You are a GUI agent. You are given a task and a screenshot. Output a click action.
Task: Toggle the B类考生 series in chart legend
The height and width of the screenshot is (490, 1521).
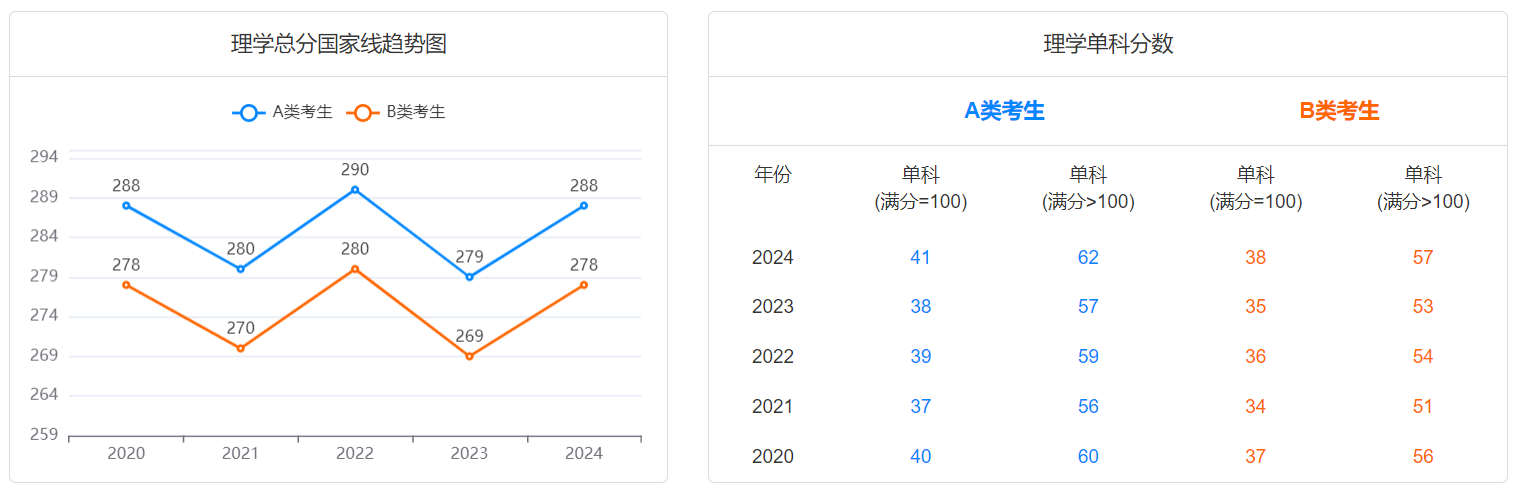(397, 112)
